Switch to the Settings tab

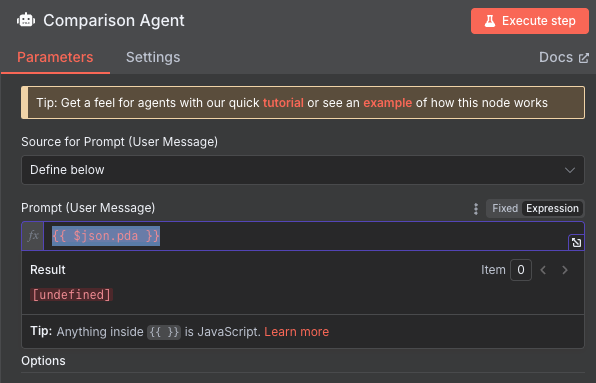153,57
